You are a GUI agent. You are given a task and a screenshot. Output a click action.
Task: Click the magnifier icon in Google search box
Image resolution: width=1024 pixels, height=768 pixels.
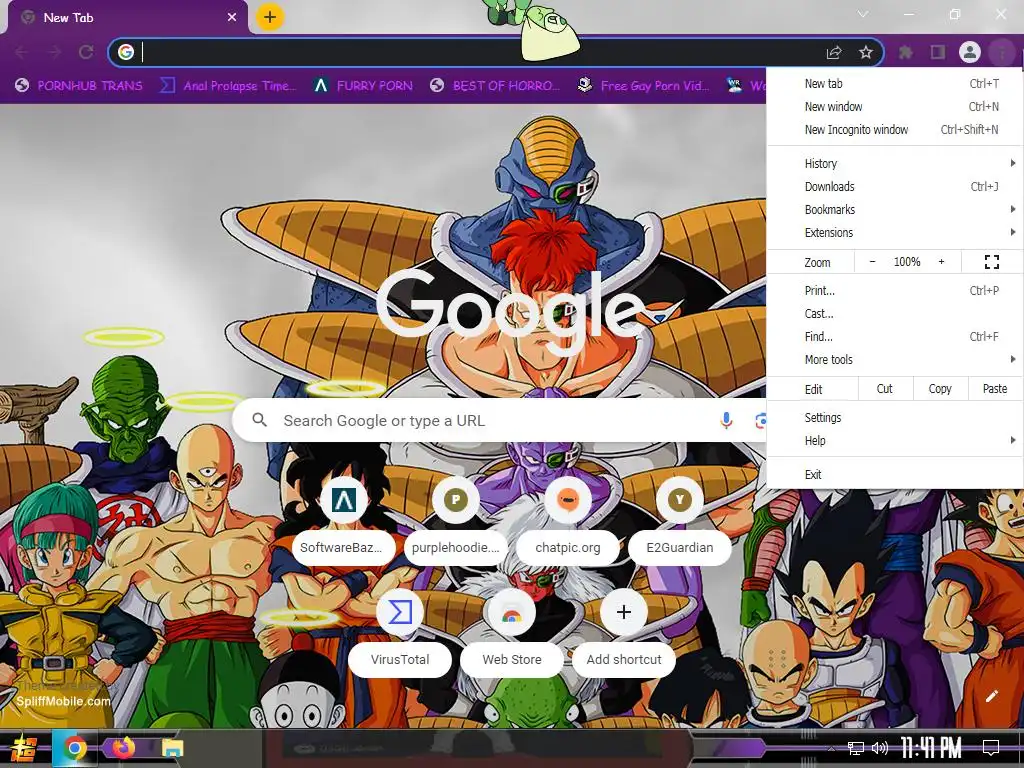[259, 420]
